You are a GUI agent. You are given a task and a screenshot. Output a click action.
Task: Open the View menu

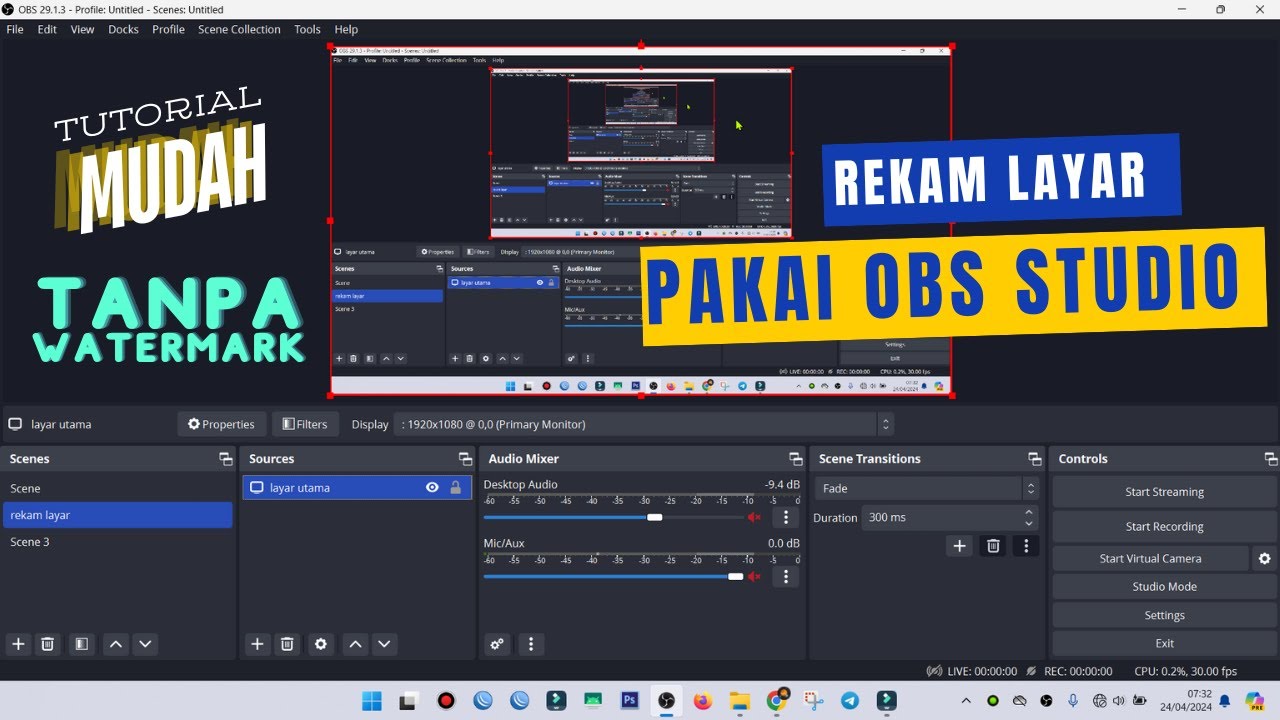82,29
